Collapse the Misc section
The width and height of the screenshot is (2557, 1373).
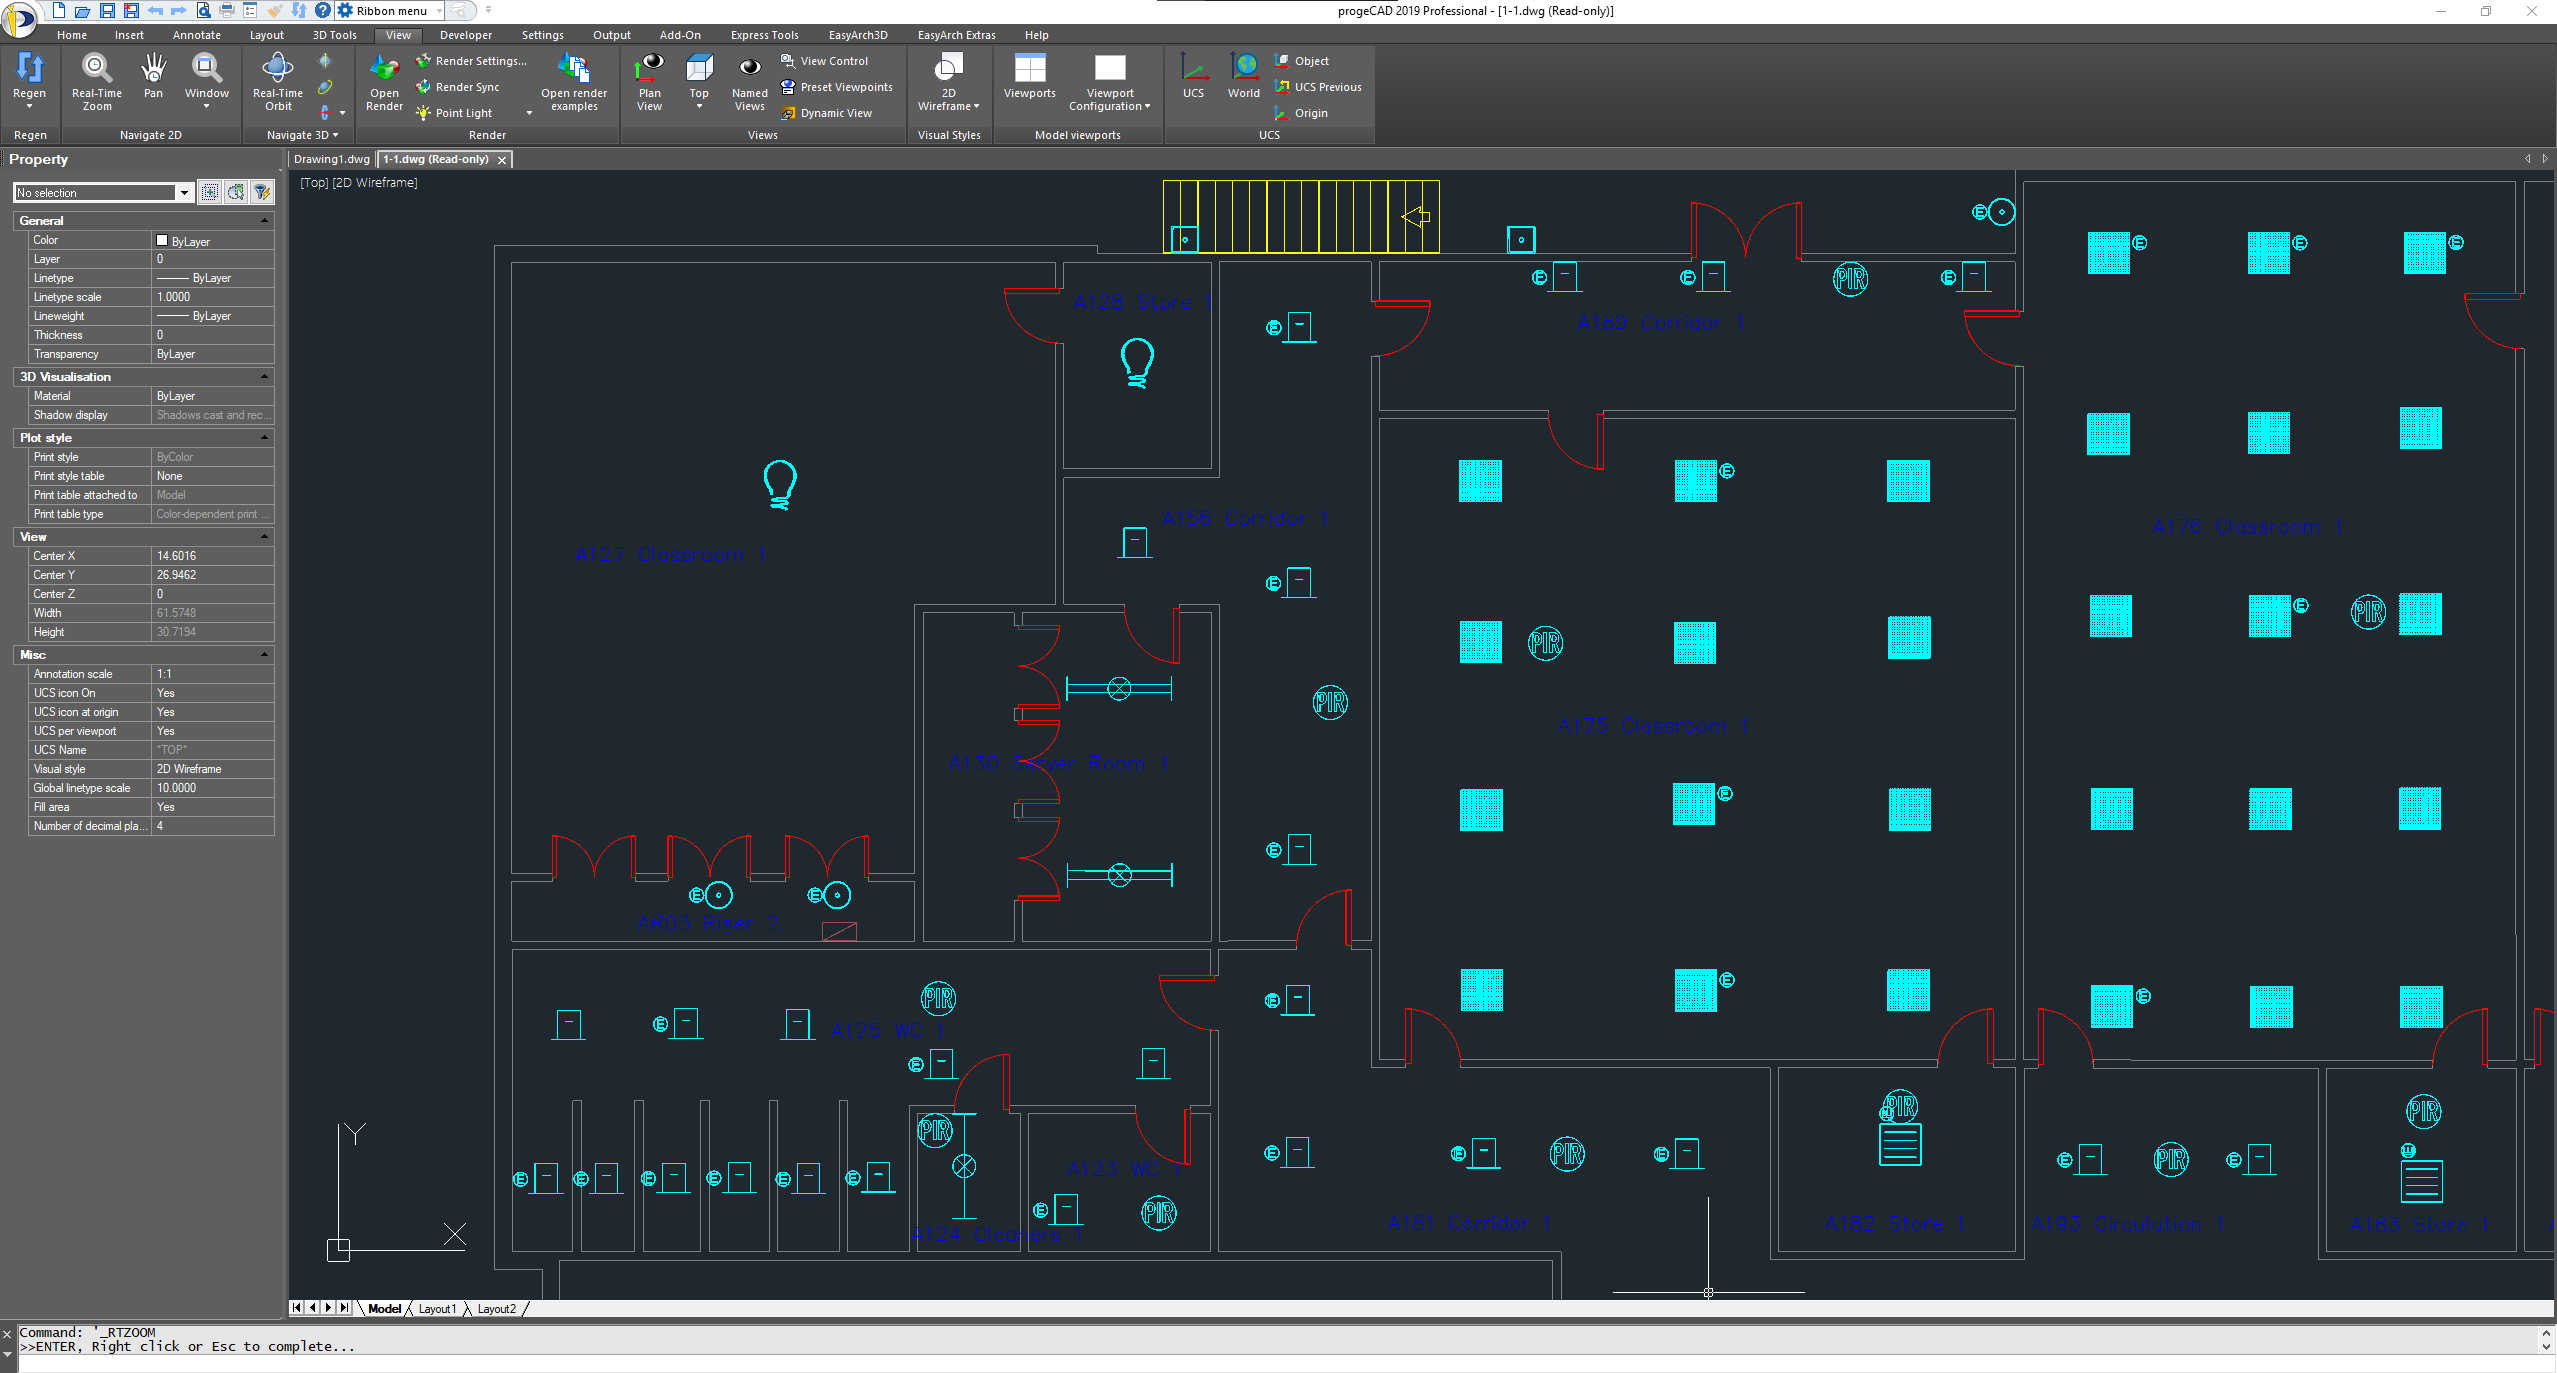(264, 655)
